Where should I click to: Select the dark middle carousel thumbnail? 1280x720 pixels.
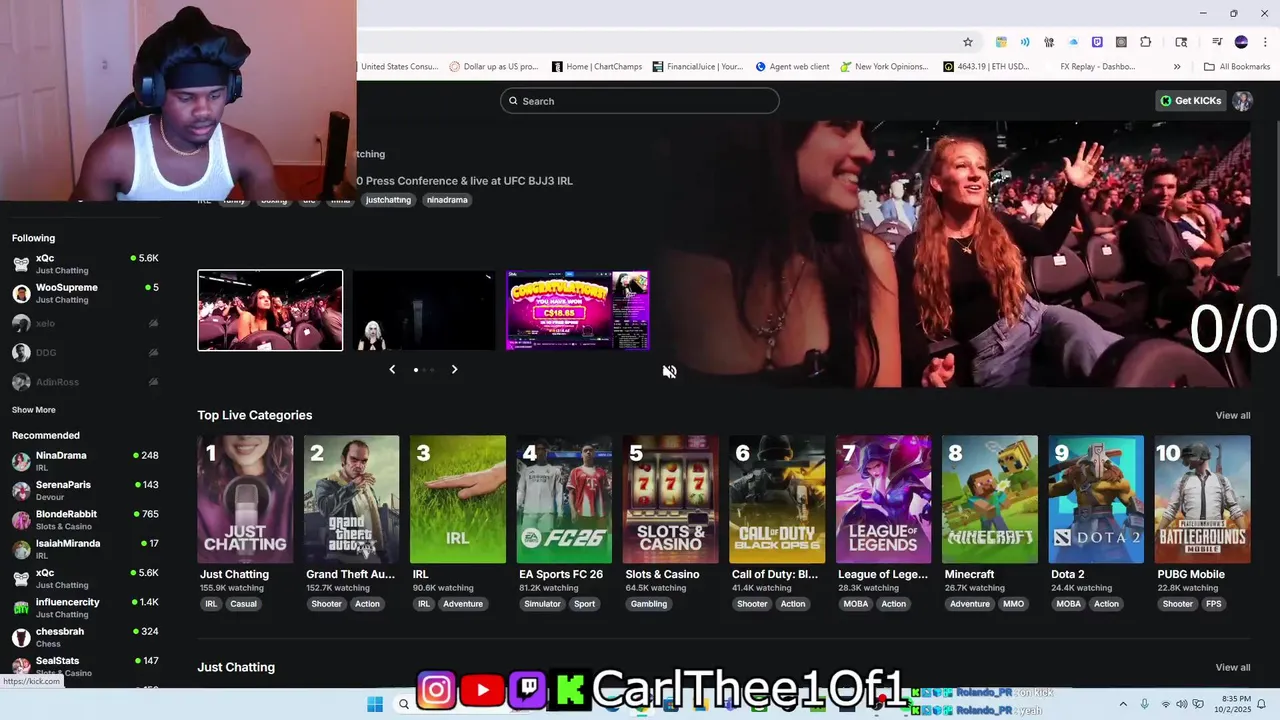point(424,310)
